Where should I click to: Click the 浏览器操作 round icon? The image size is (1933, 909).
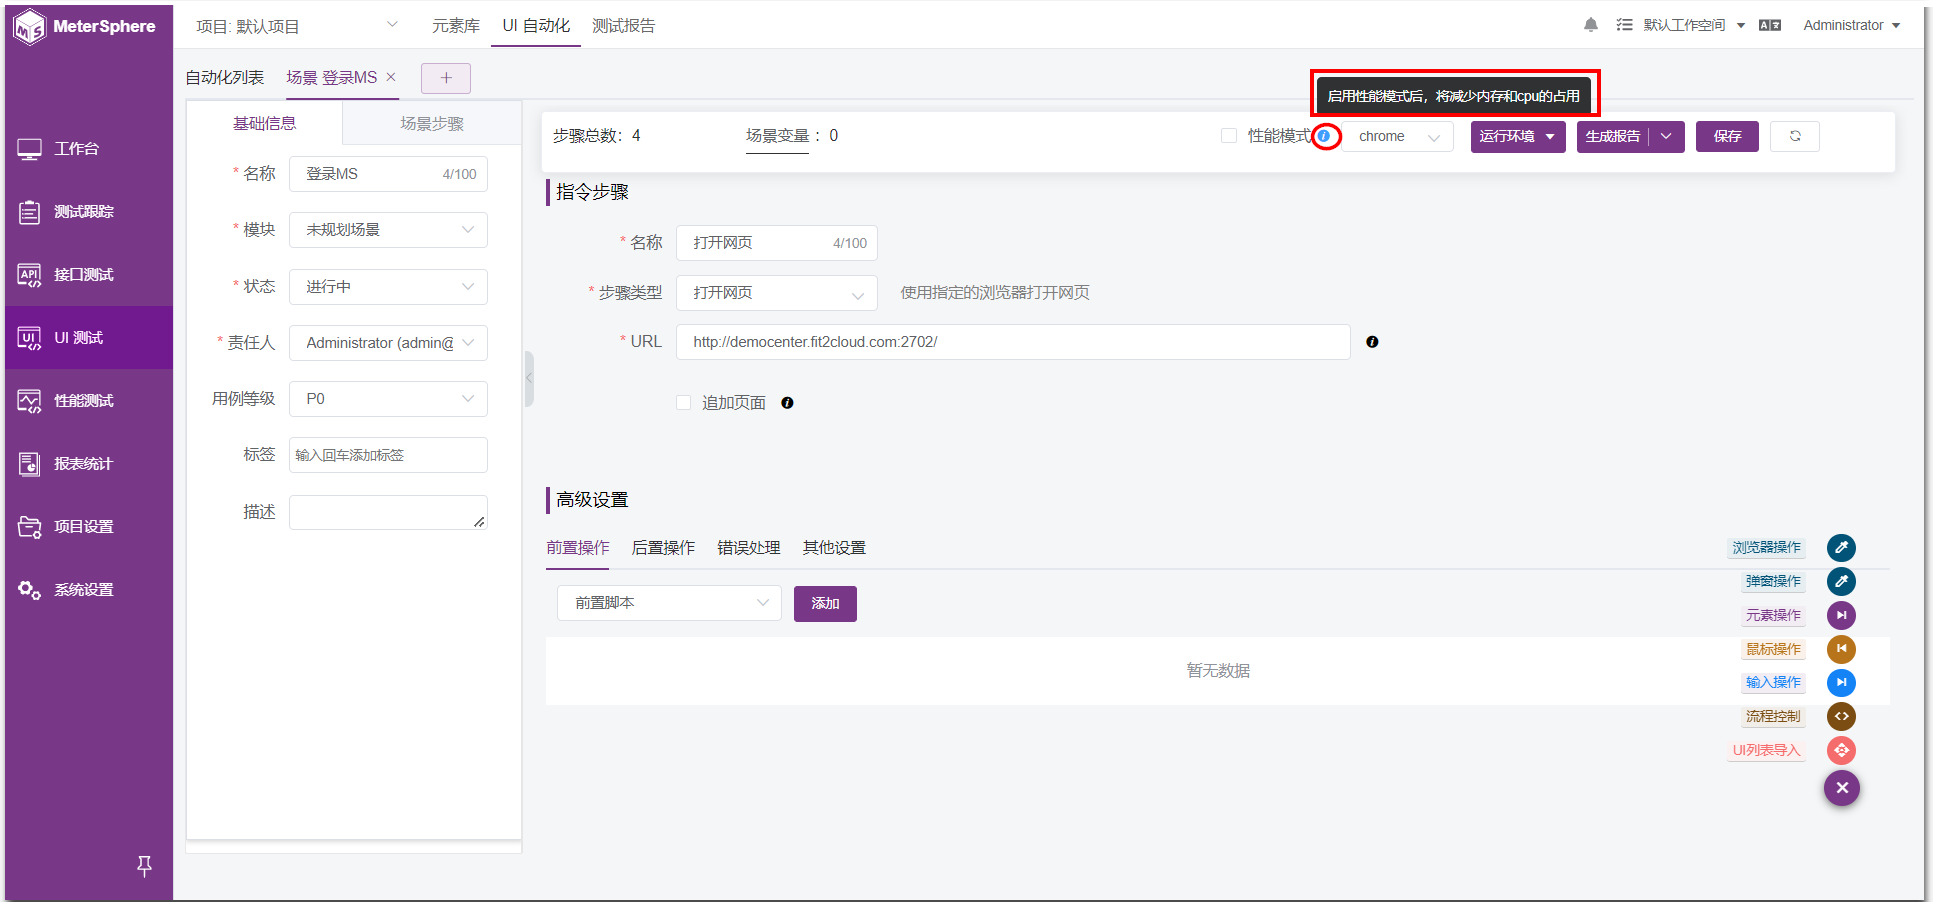click(x=1841, y=548)
